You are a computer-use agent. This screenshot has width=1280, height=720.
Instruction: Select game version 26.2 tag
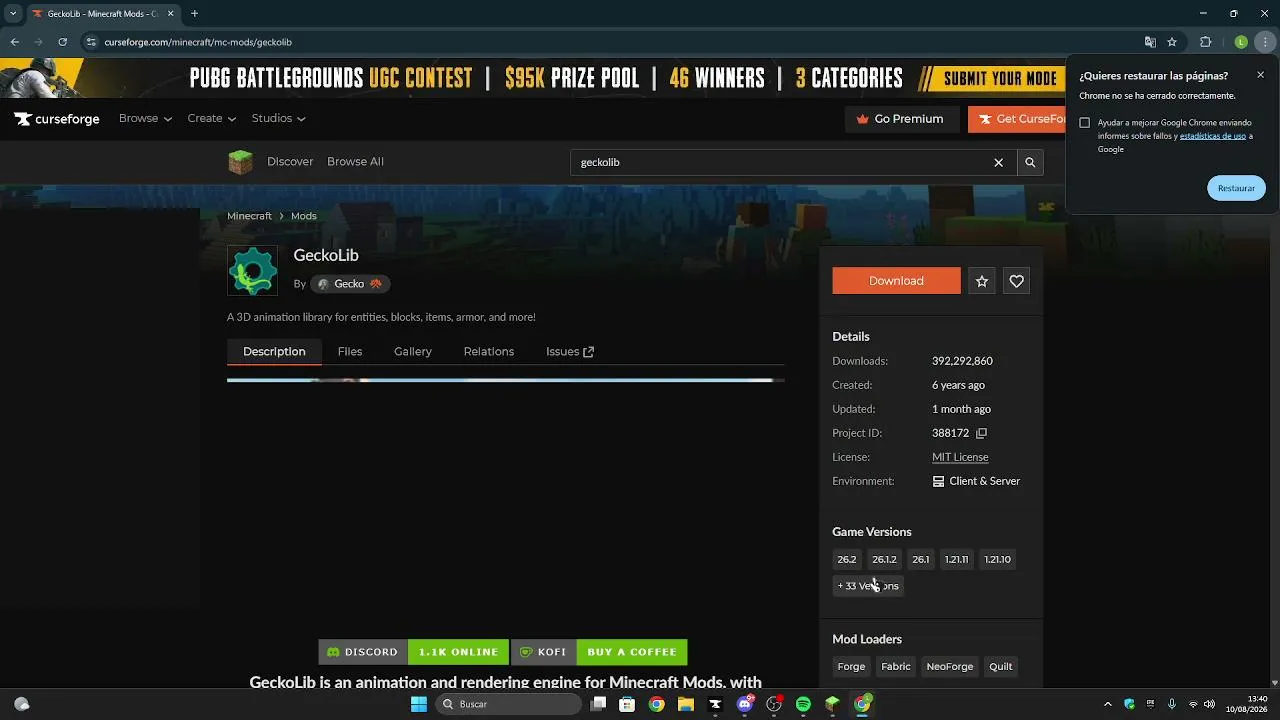tap(847, 560)
